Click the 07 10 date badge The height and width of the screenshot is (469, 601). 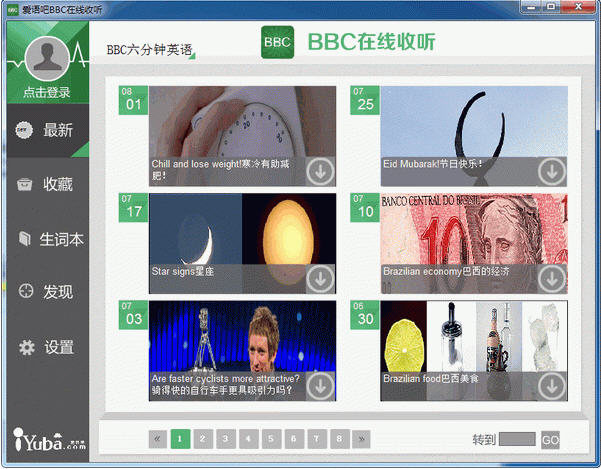365,207
